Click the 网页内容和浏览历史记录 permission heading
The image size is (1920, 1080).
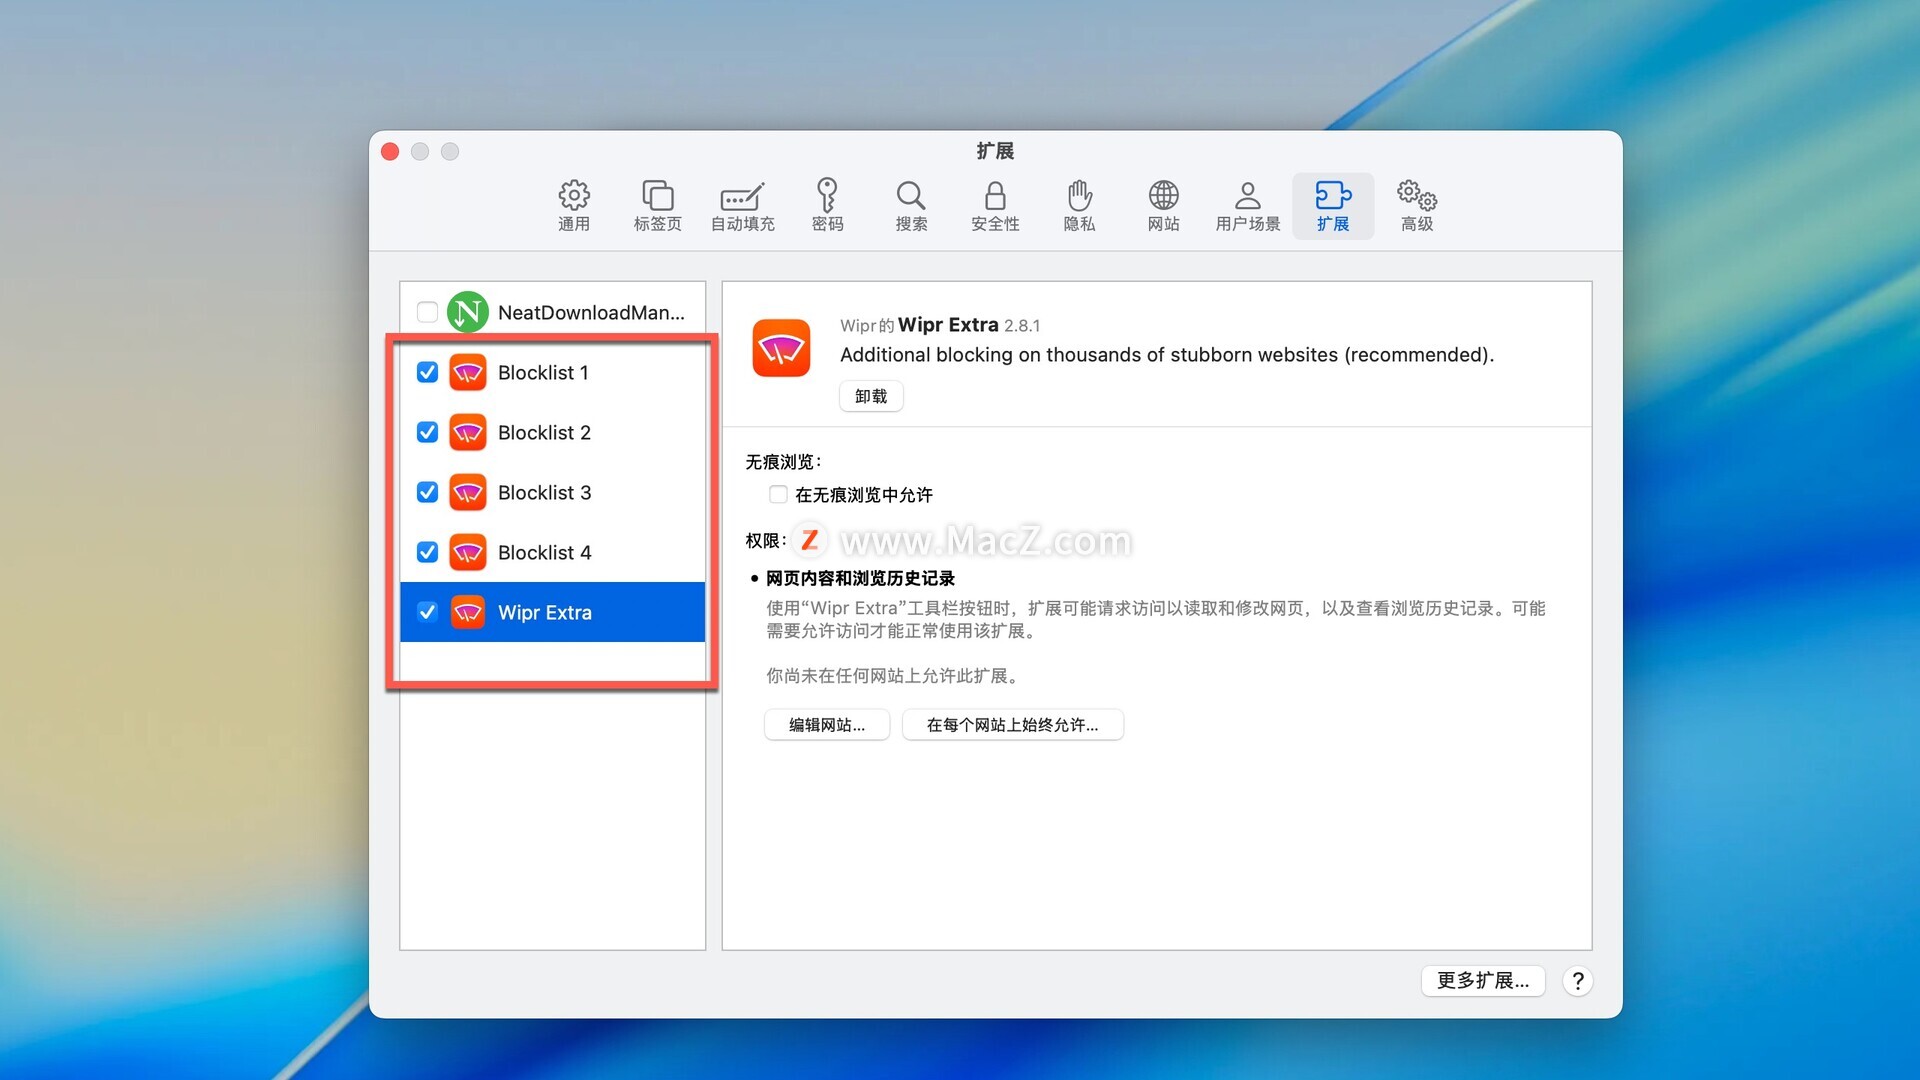pyautogui.click(x=860, y=578)
